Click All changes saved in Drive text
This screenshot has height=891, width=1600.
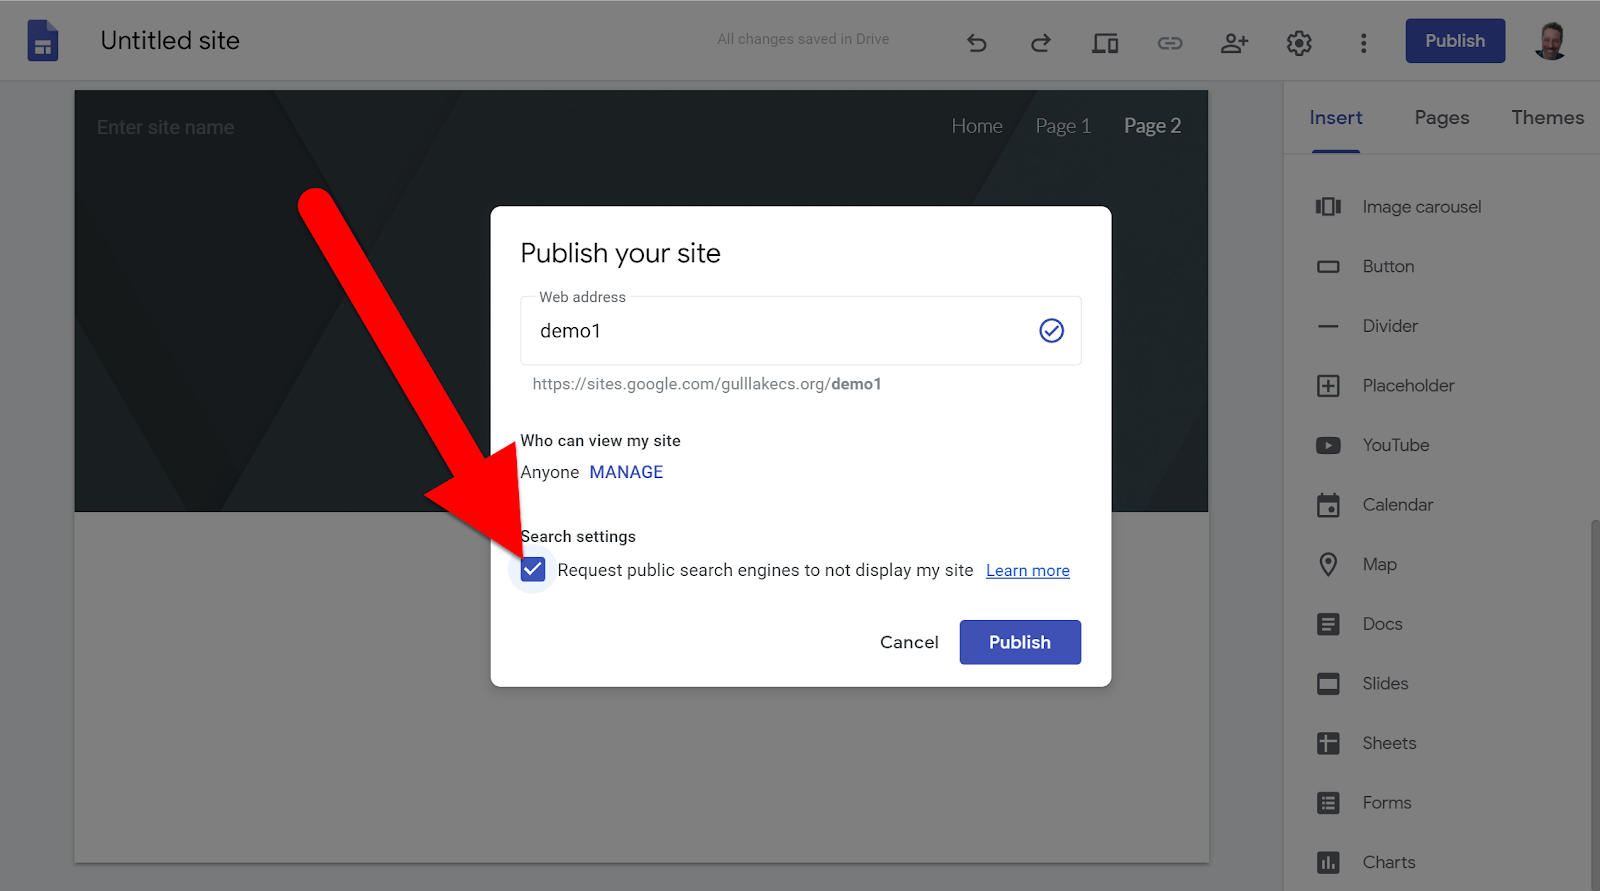pos(803,39)
